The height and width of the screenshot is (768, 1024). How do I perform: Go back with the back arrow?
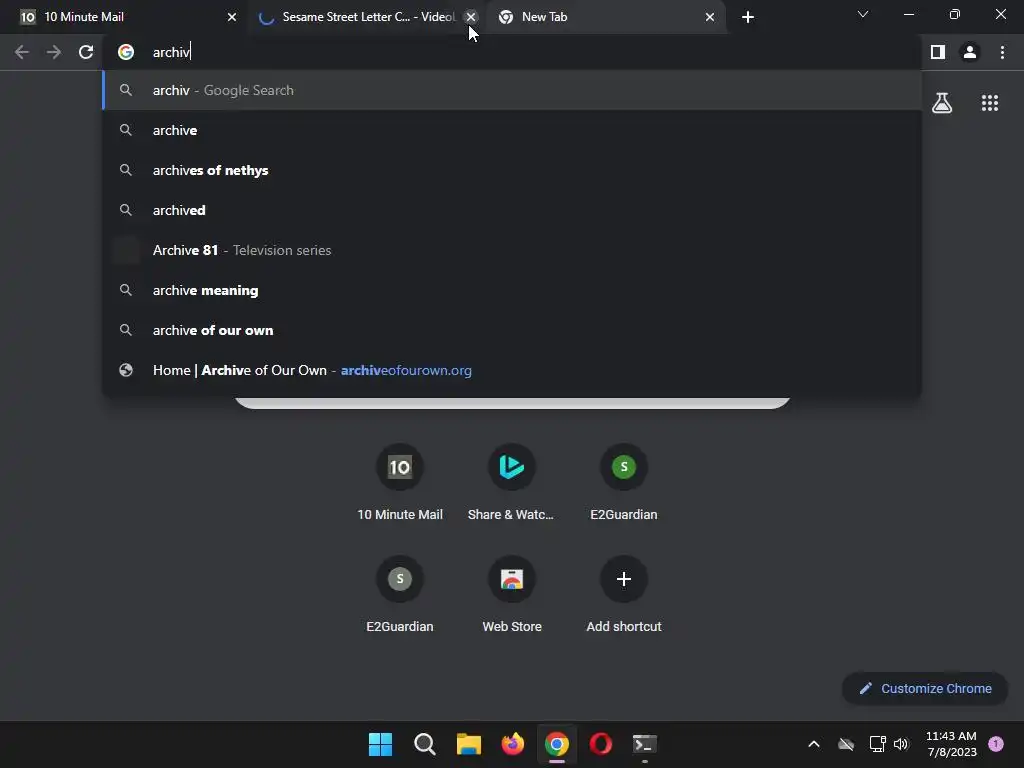pyautogui.click(x=22, y=52)
